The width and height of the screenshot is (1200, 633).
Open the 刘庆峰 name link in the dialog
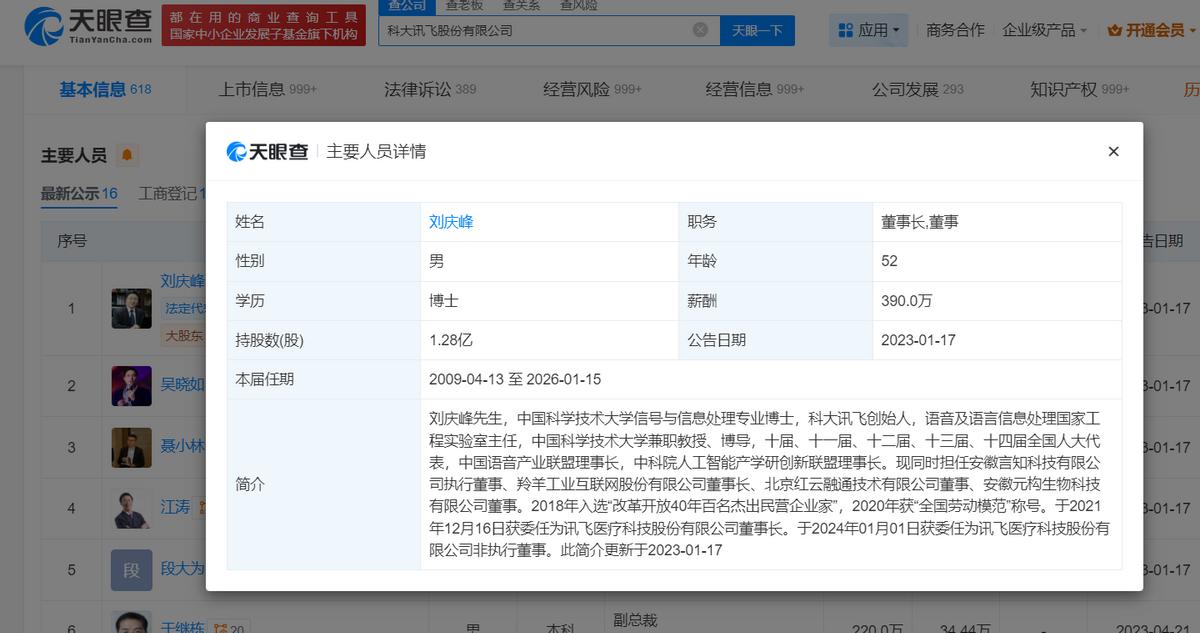(x=451, y=222)
